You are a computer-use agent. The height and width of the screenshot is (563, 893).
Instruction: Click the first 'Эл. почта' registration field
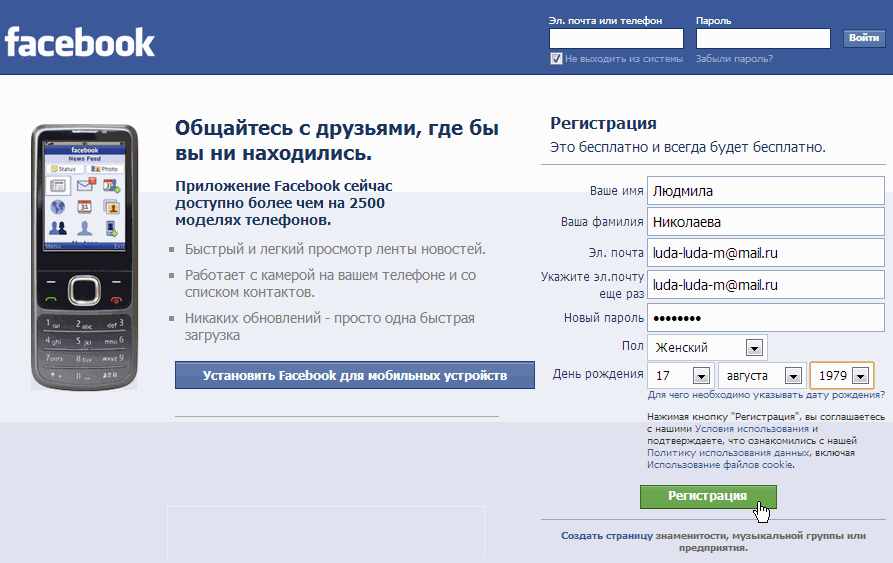[765, 253]
